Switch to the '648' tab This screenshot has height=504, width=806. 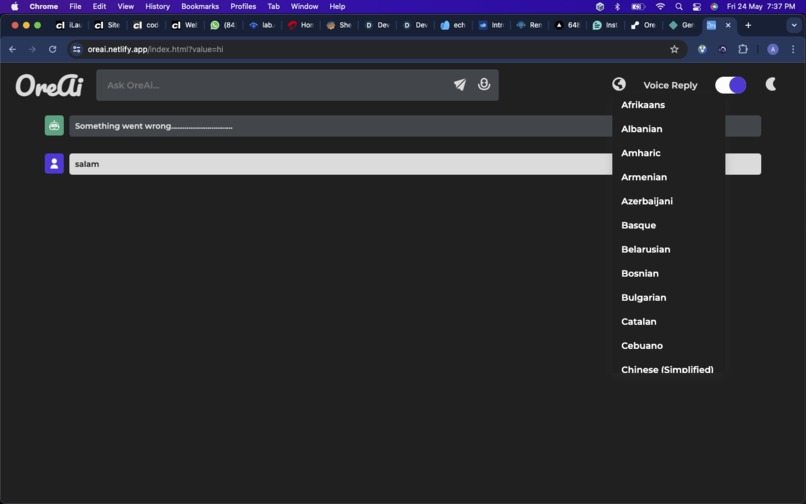[x=567, y=25]
